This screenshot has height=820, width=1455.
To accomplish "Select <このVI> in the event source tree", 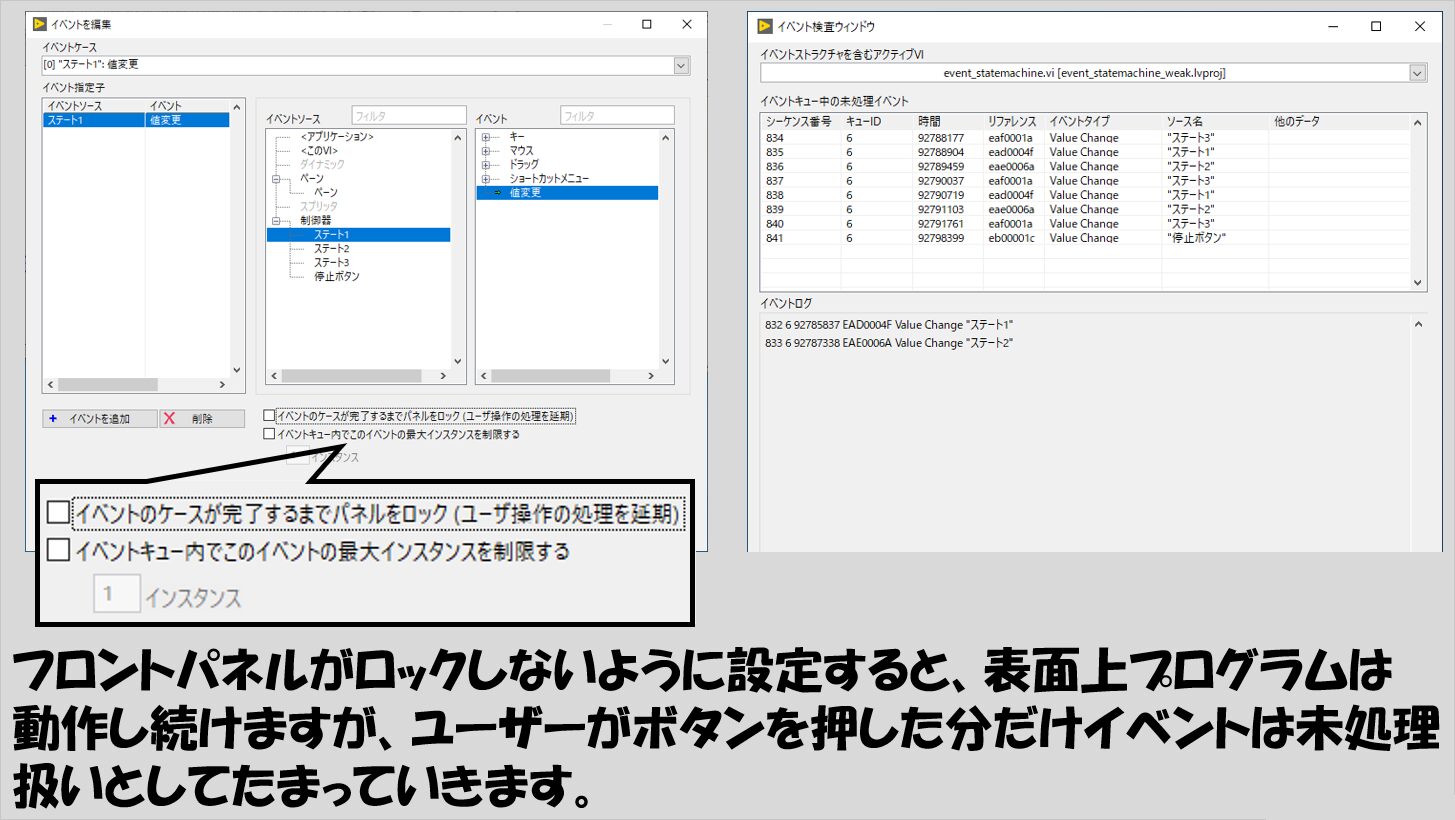I will tap(321, 150).
